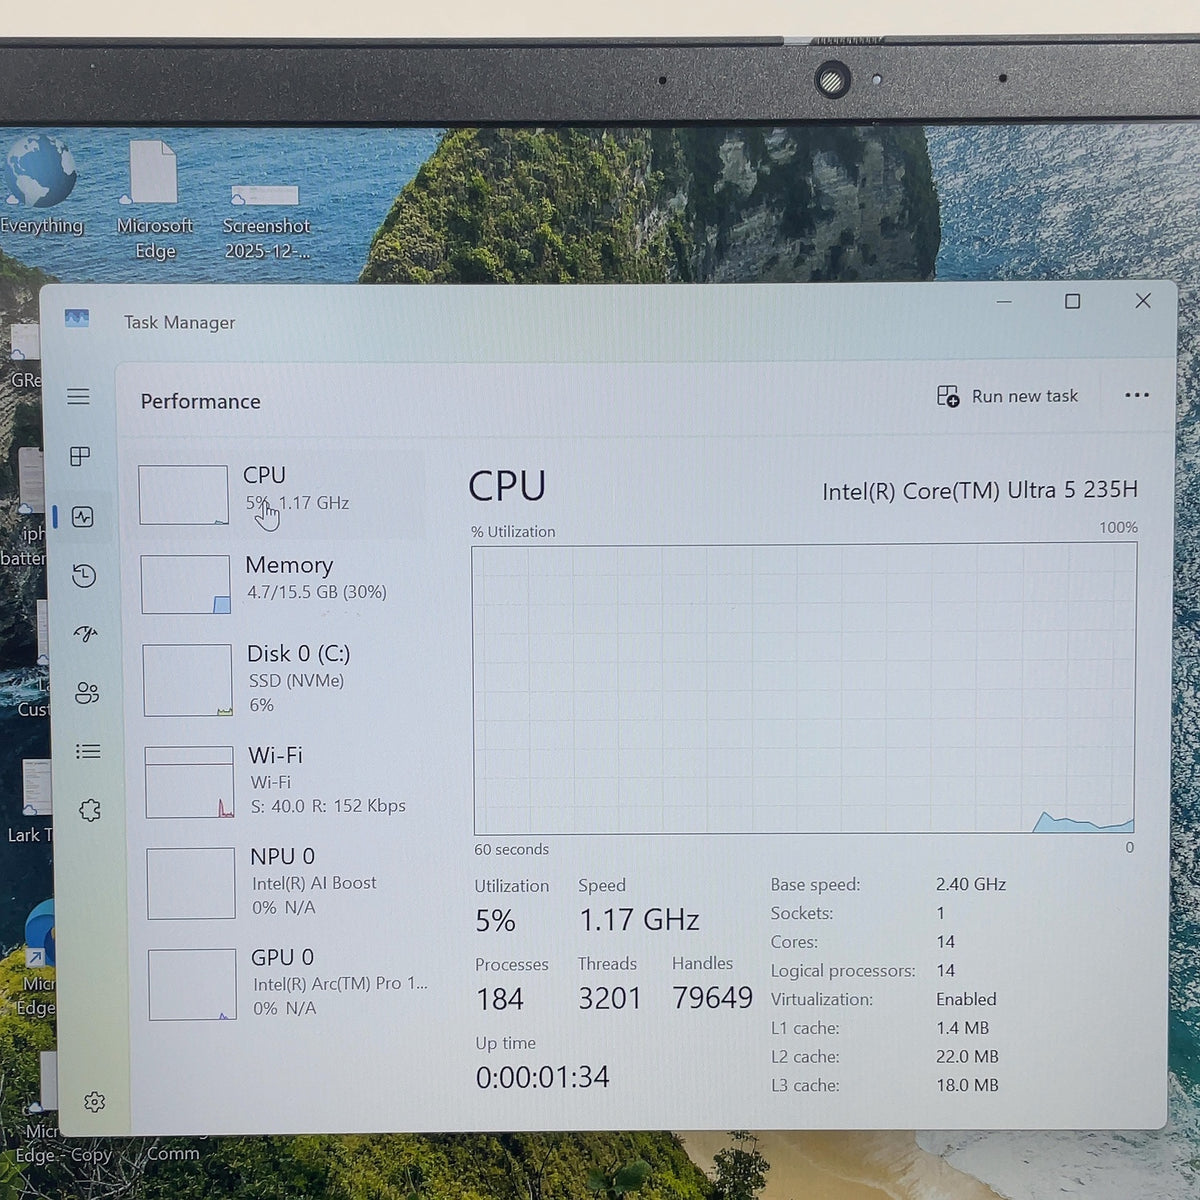Click the Virtualization value Enabled

coord(966,999)
